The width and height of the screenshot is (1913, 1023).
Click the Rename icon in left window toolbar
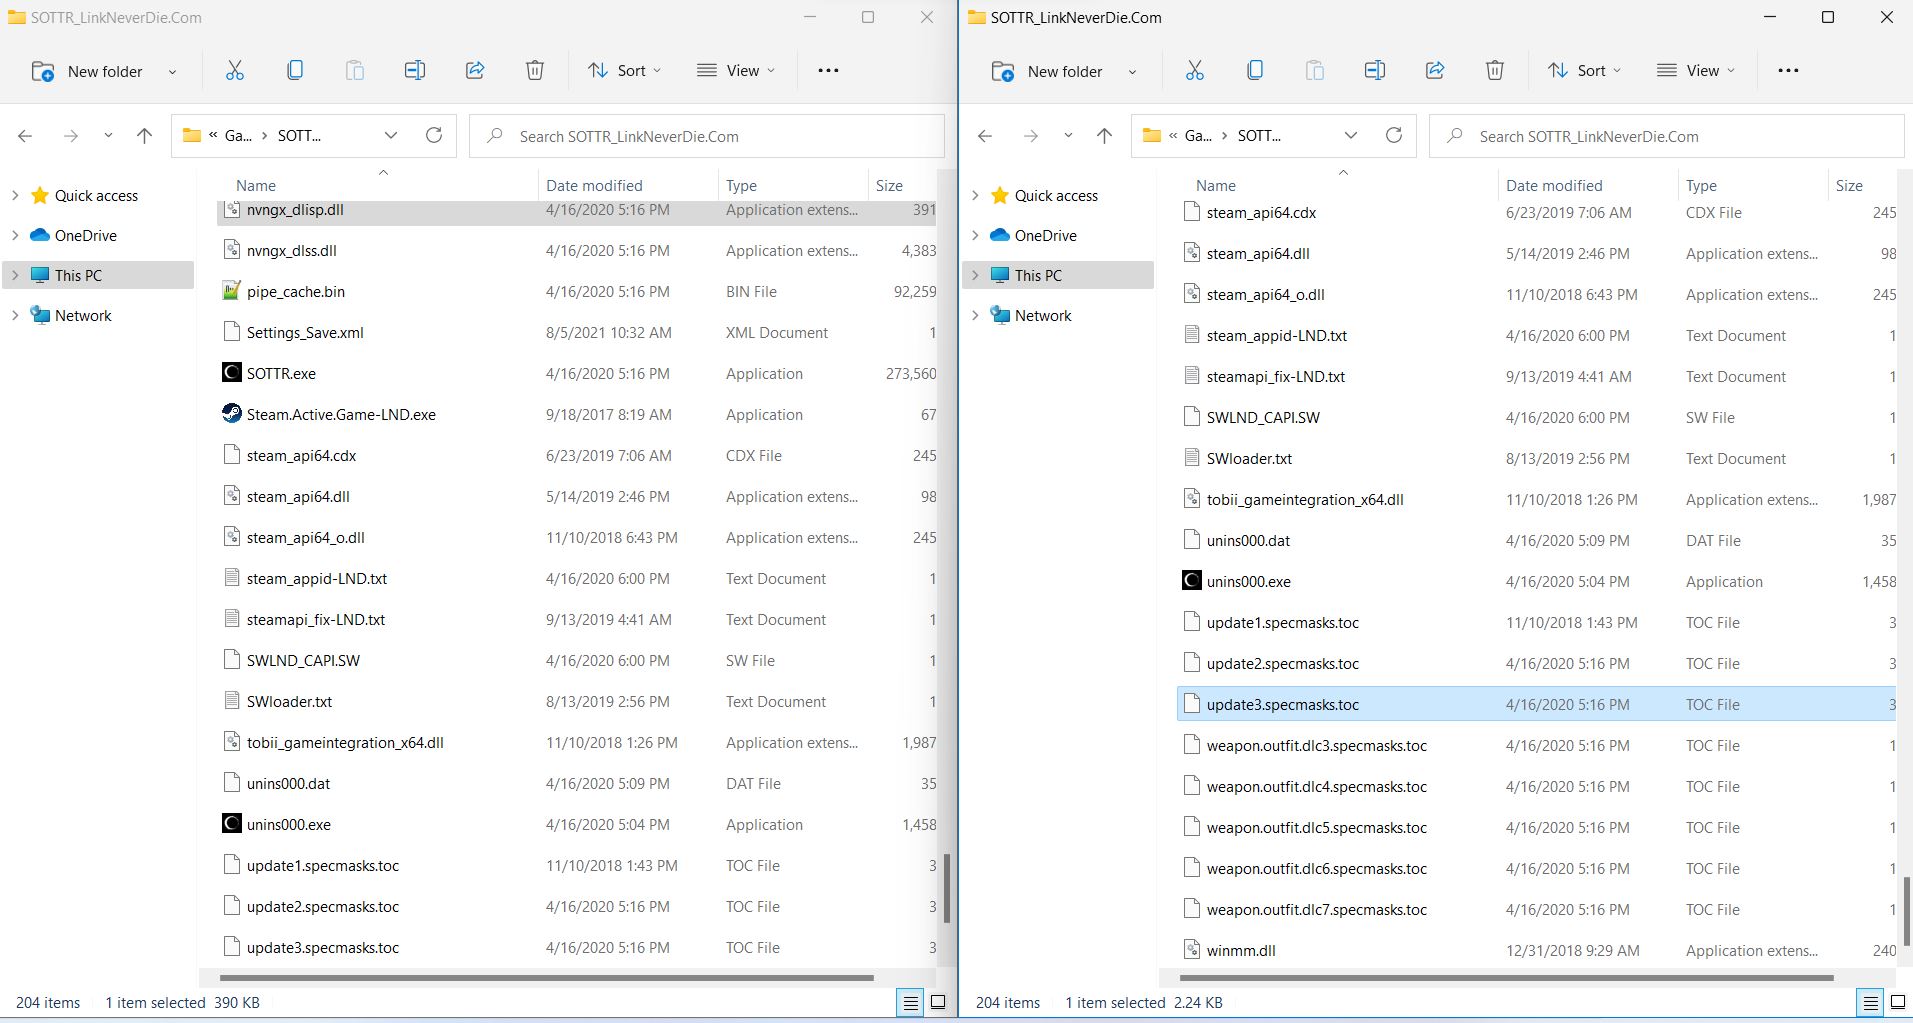[414, 70]
